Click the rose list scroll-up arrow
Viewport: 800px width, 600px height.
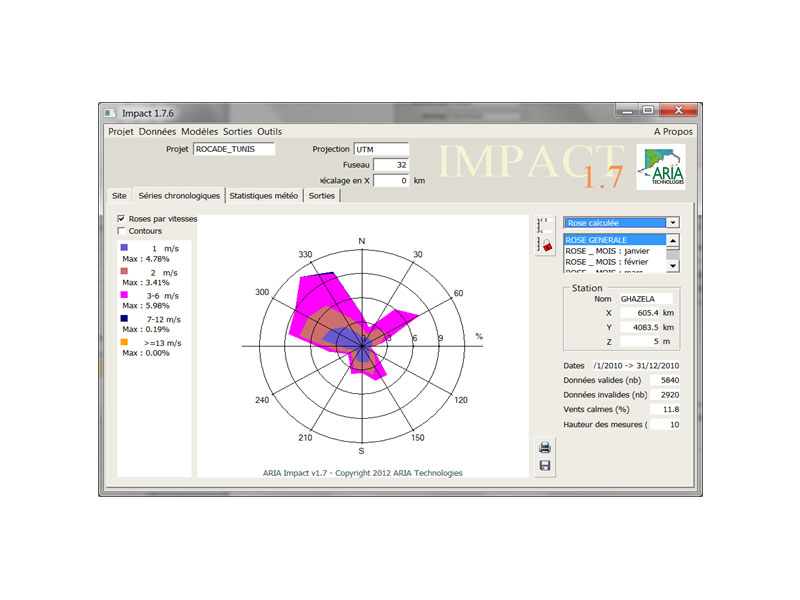pos(673,240)
